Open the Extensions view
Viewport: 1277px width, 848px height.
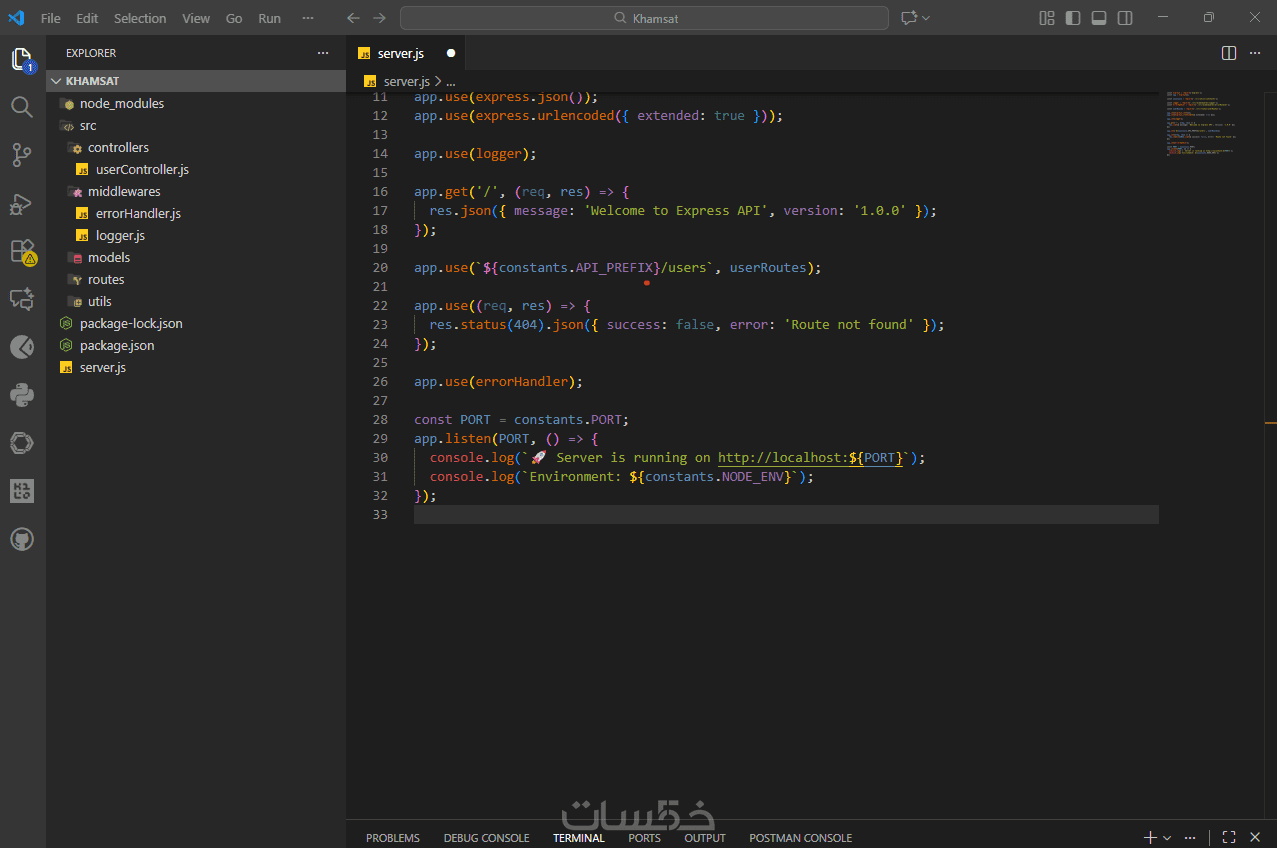22,251
